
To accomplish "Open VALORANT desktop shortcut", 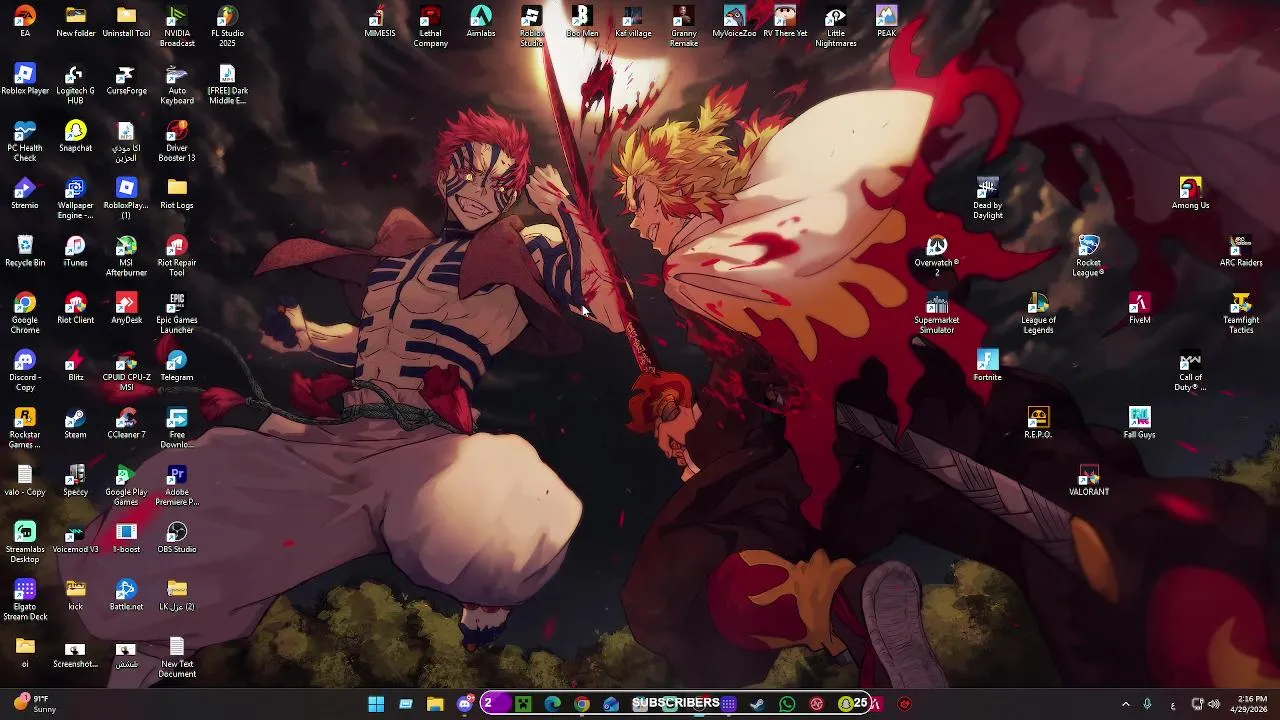I will point(1088,481).
